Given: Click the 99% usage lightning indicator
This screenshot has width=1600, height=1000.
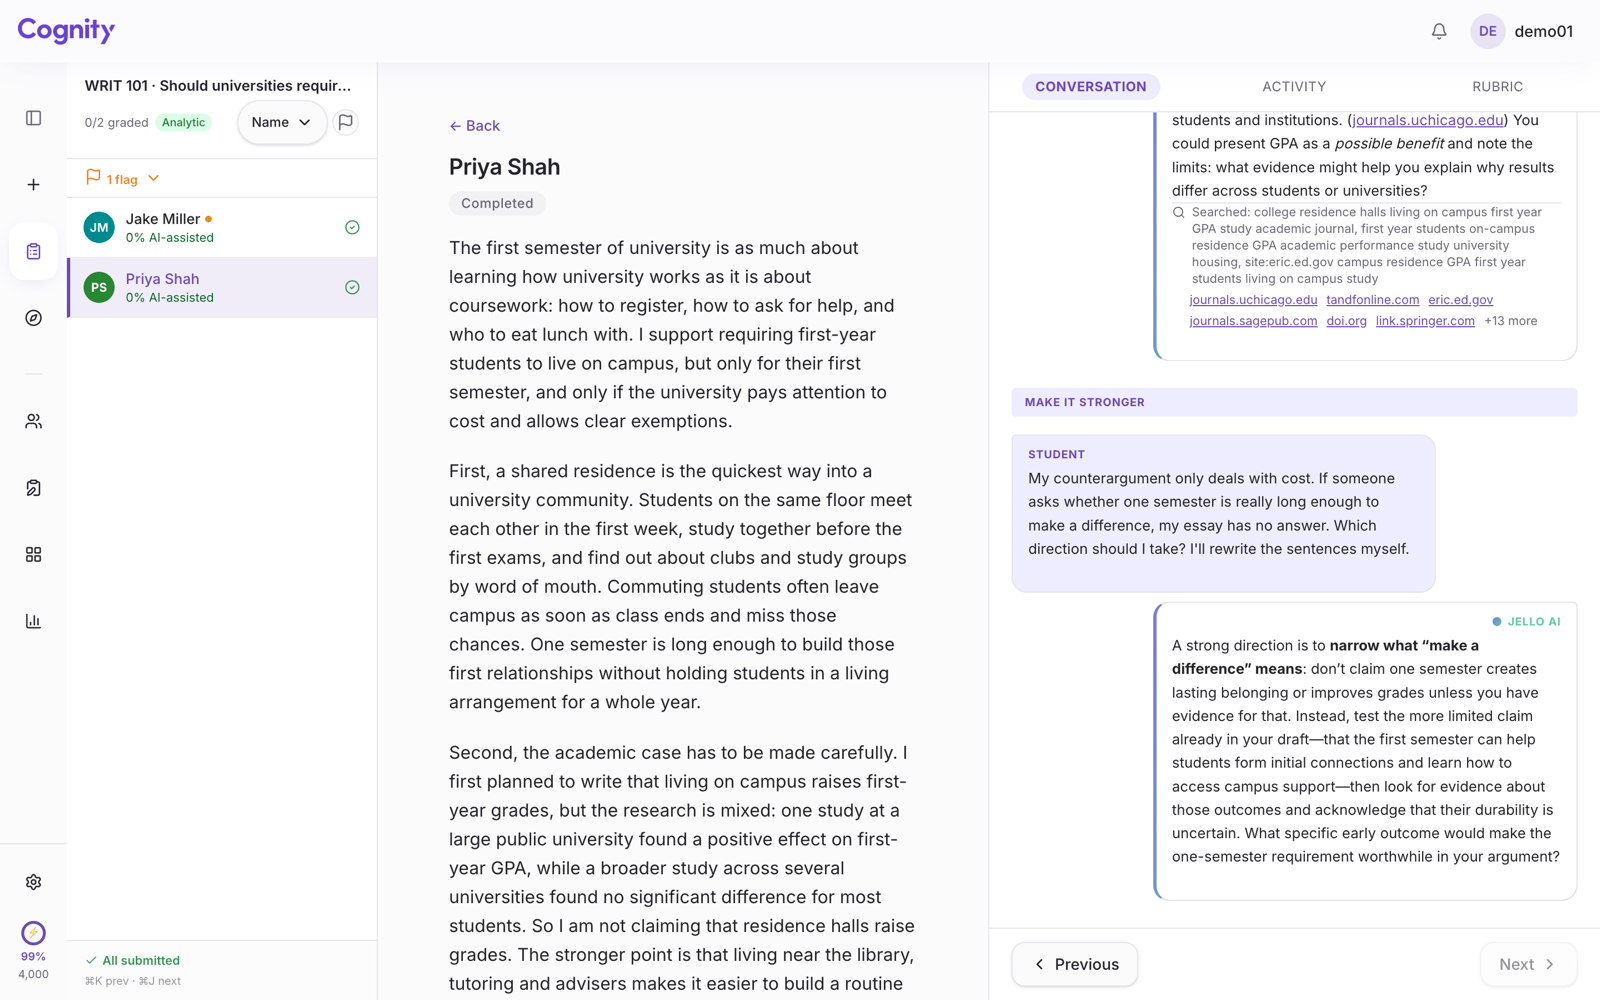Looking at the screenshot, I should [x=33, y=933].
